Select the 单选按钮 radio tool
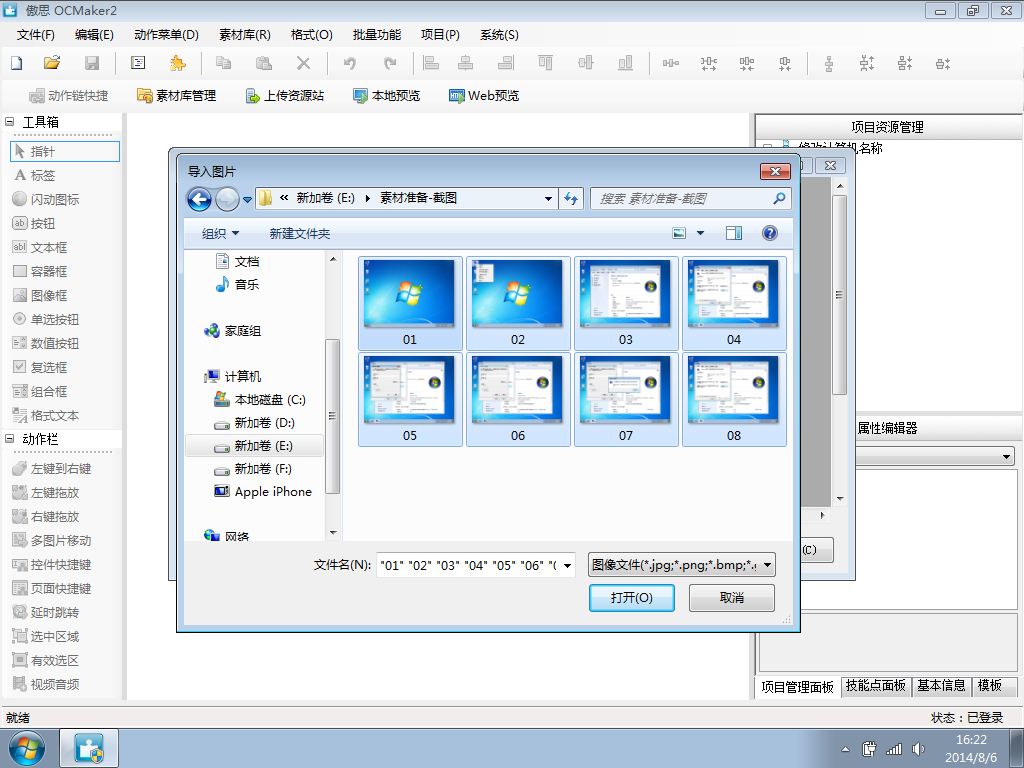 pos(46,319)
